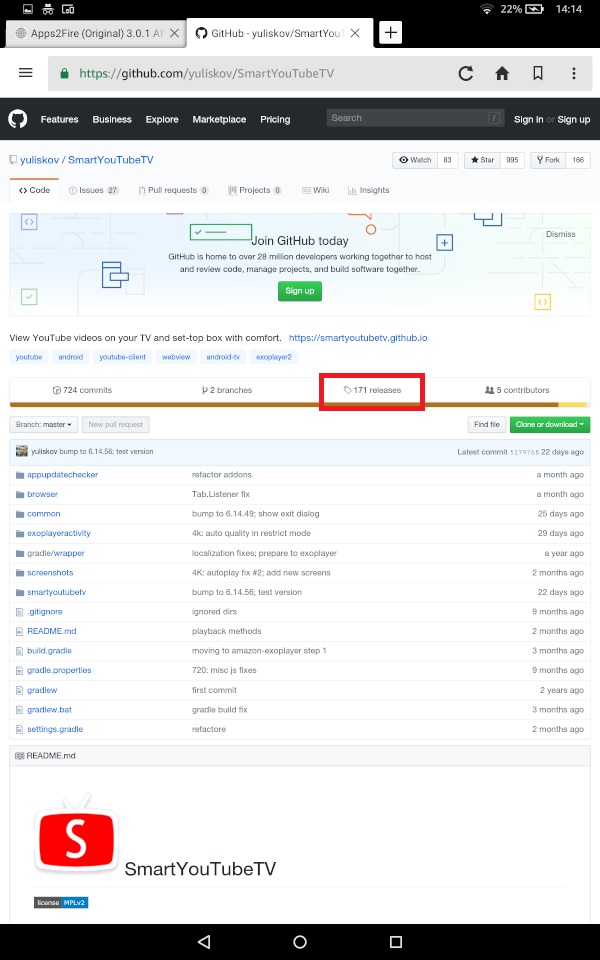Open the smartyoutubetv.github.io link
Viewport: 600px width, 960px height.
click(x=358, y=338)
